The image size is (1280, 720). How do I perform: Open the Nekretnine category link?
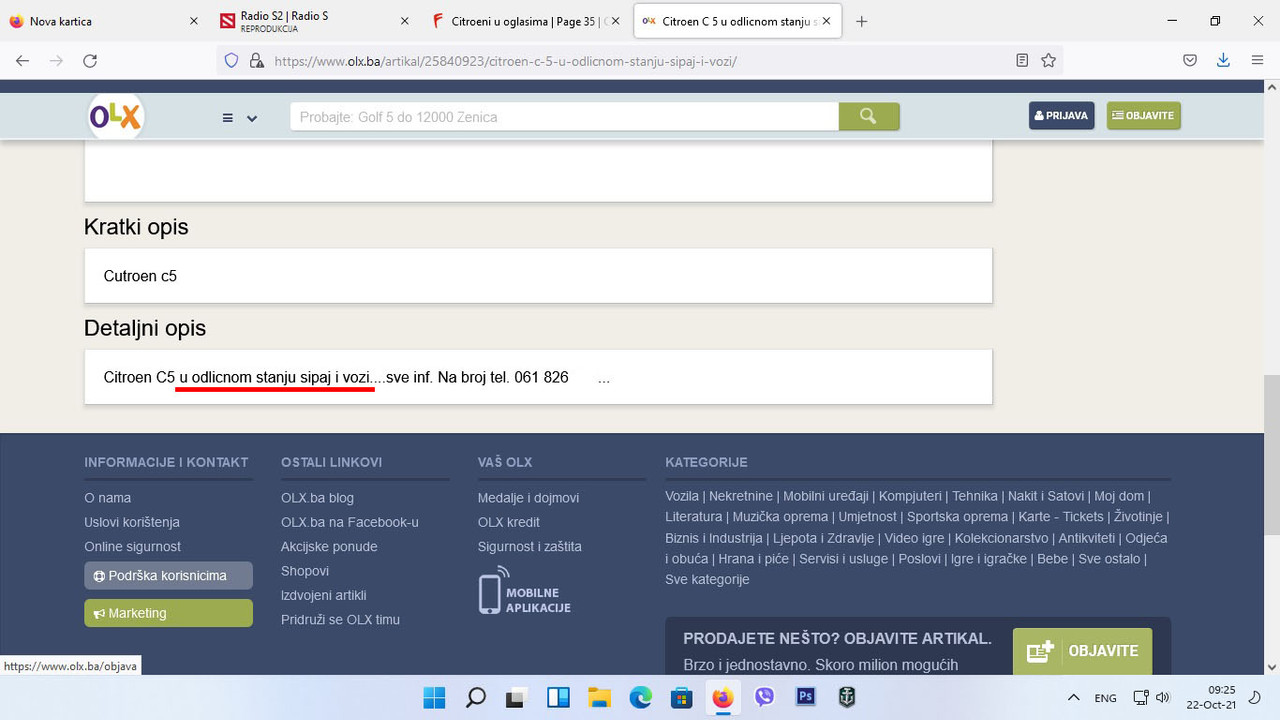741,496
